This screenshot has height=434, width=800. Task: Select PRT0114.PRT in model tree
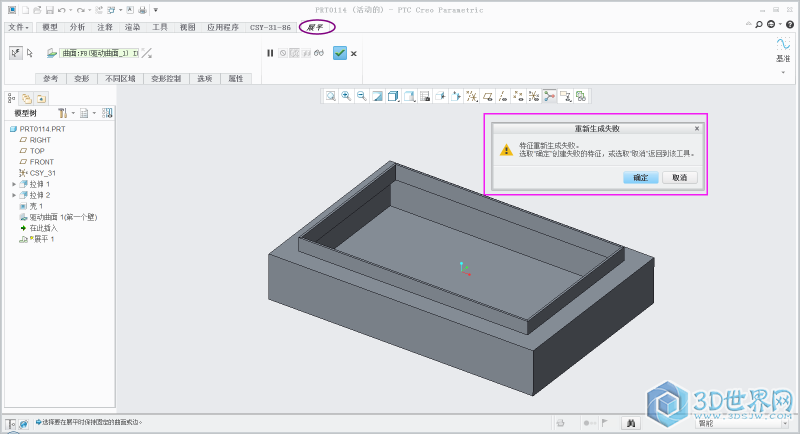(x=42, y=129)
